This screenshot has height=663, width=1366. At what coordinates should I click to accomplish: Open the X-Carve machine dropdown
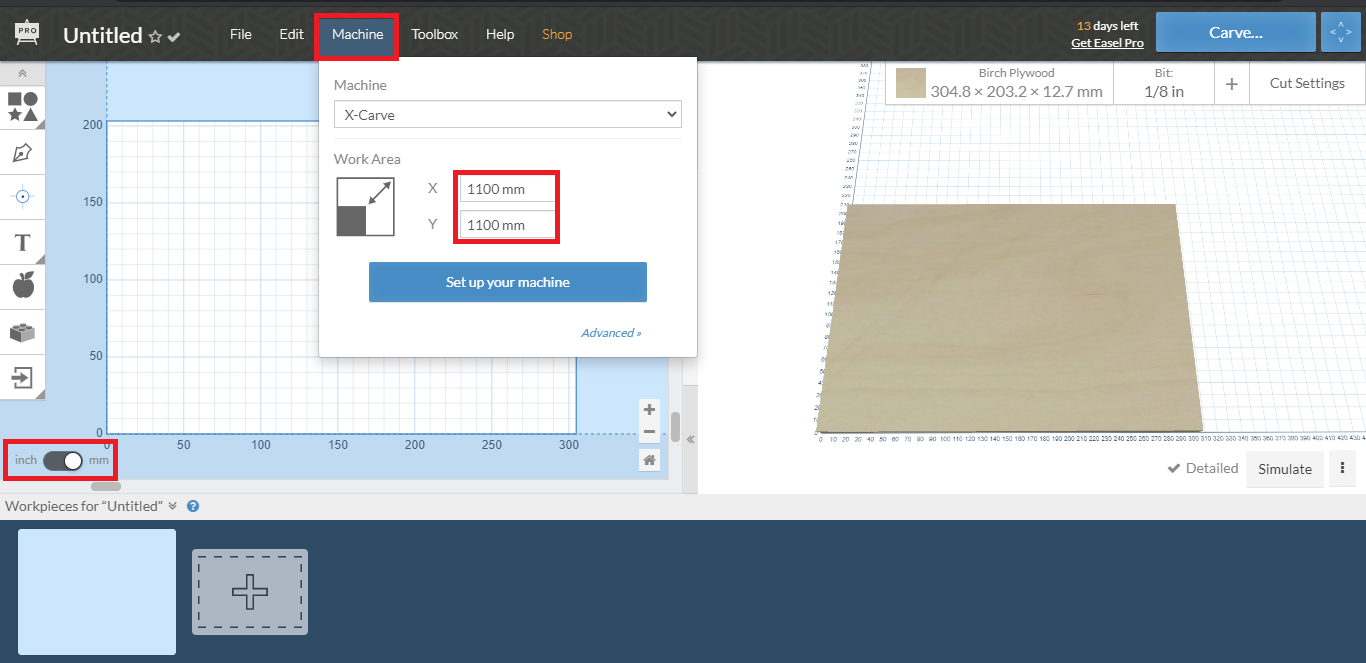coord(508,114)
